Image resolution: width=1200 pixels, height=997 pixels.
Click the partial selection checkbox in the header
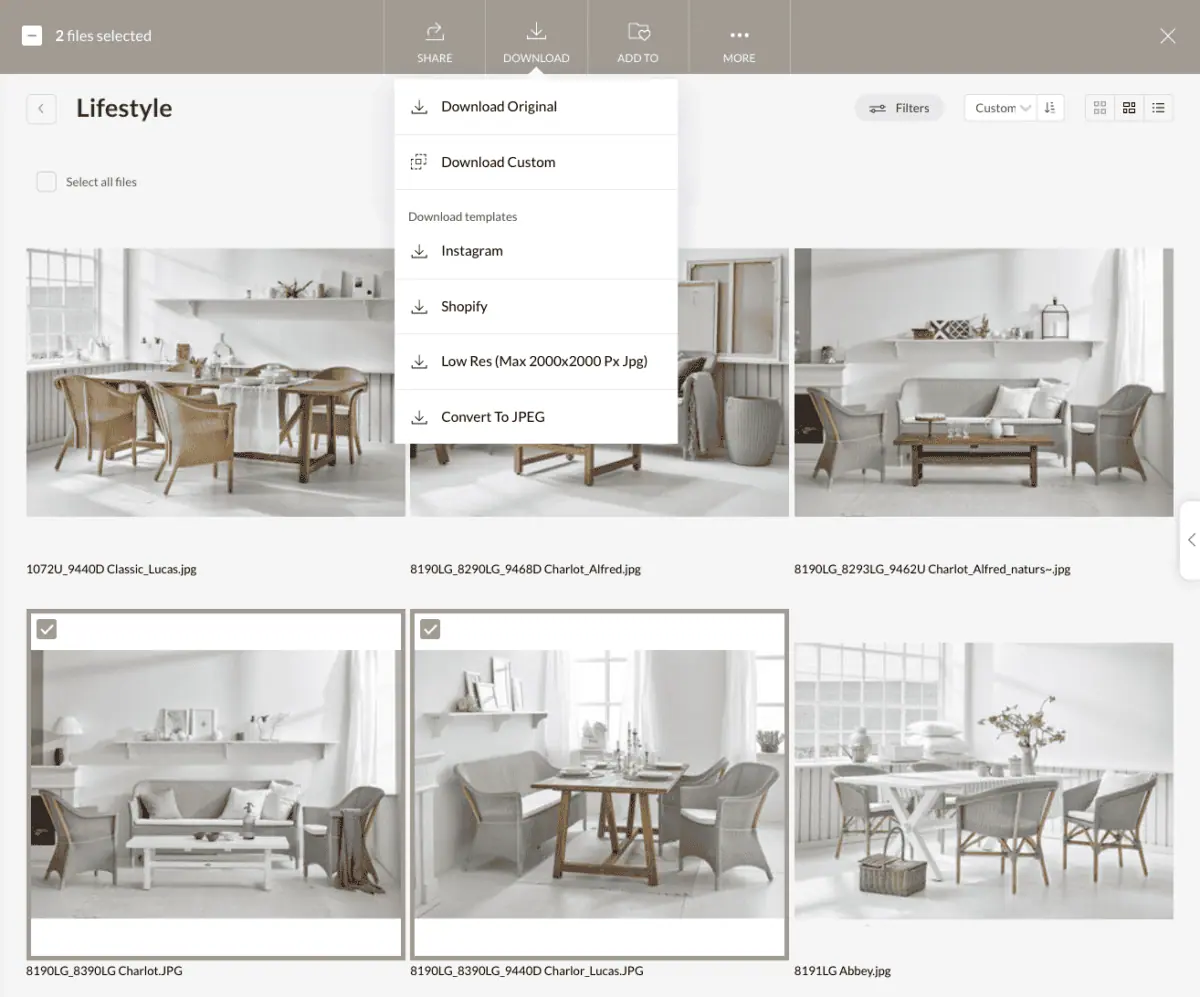click(31, 35)
